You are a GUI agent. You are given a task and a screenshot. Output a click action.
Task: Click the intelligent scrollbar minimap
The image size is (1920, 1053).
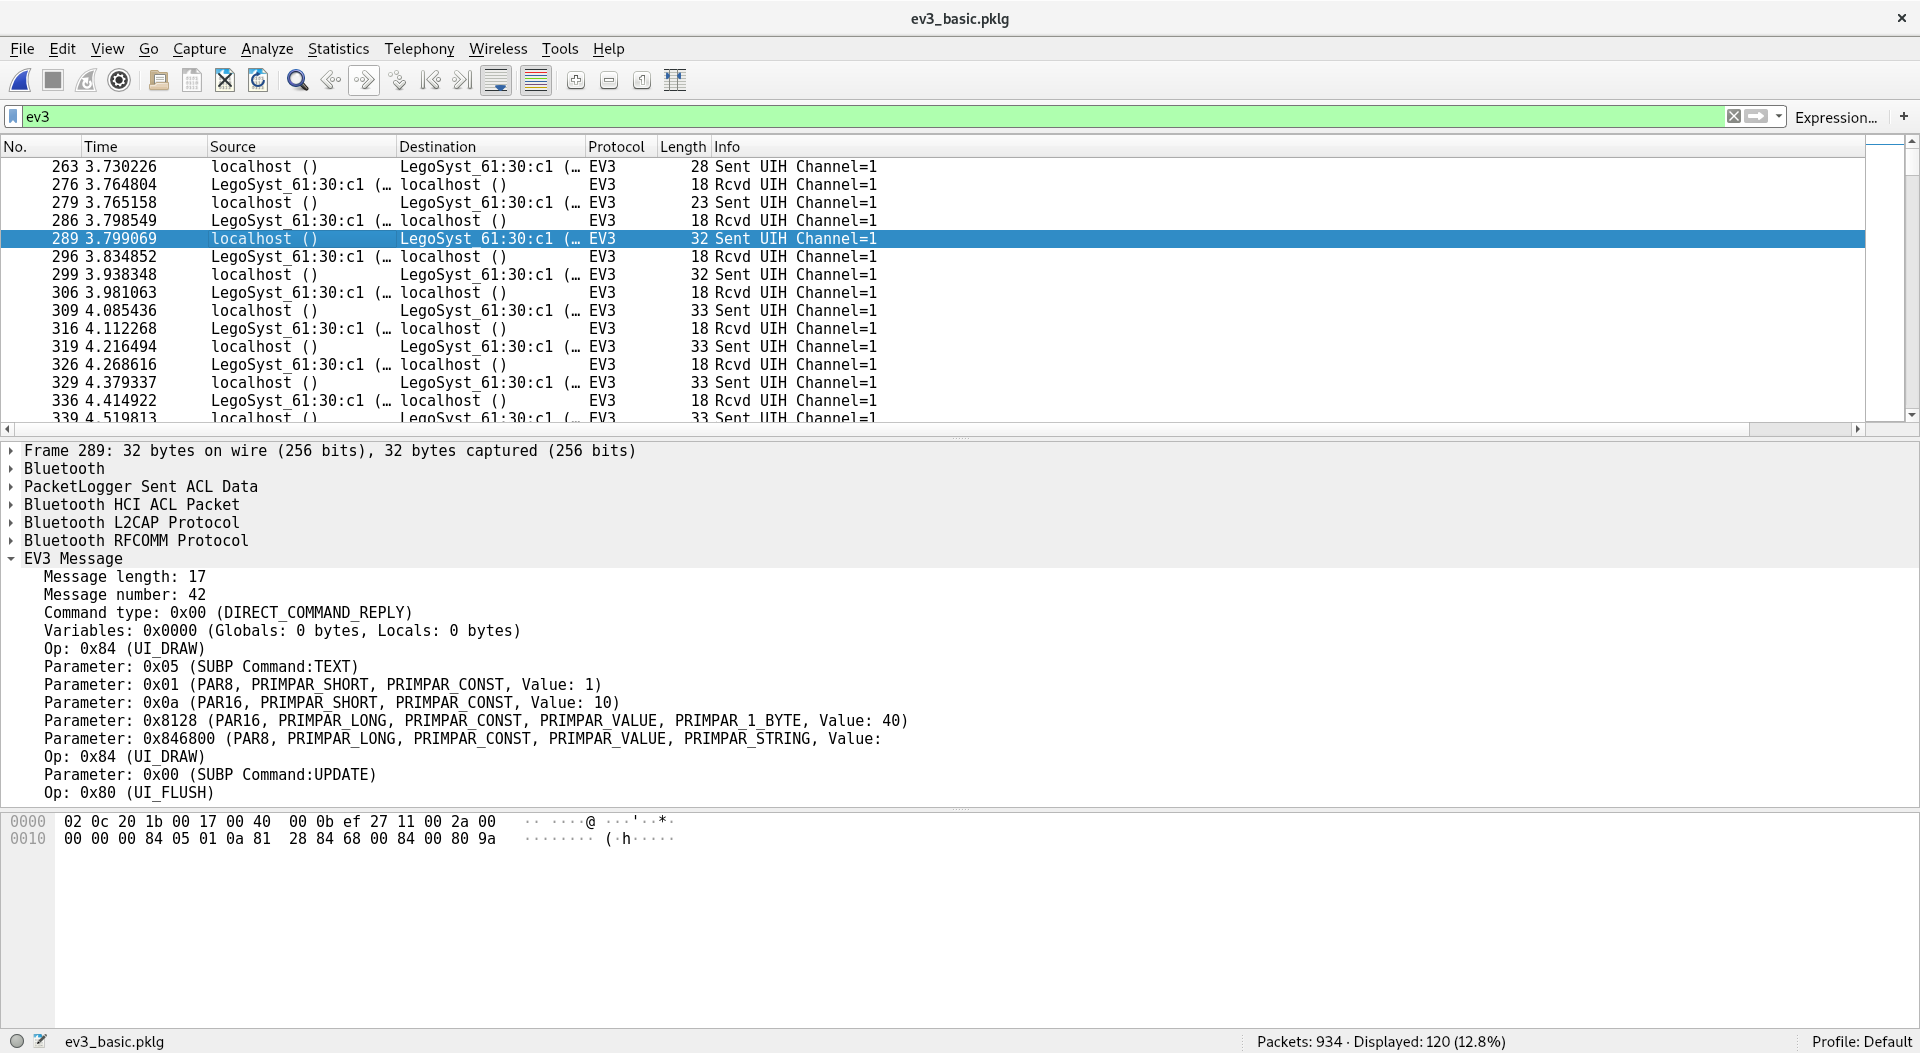1884,278
